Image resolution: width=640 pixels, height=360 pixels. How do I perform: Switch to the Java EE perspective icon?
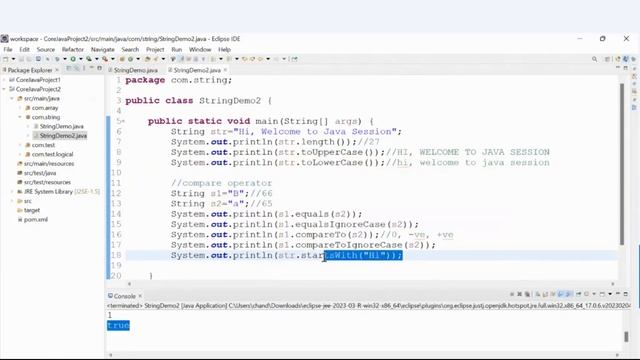click(x=618, y=59)
